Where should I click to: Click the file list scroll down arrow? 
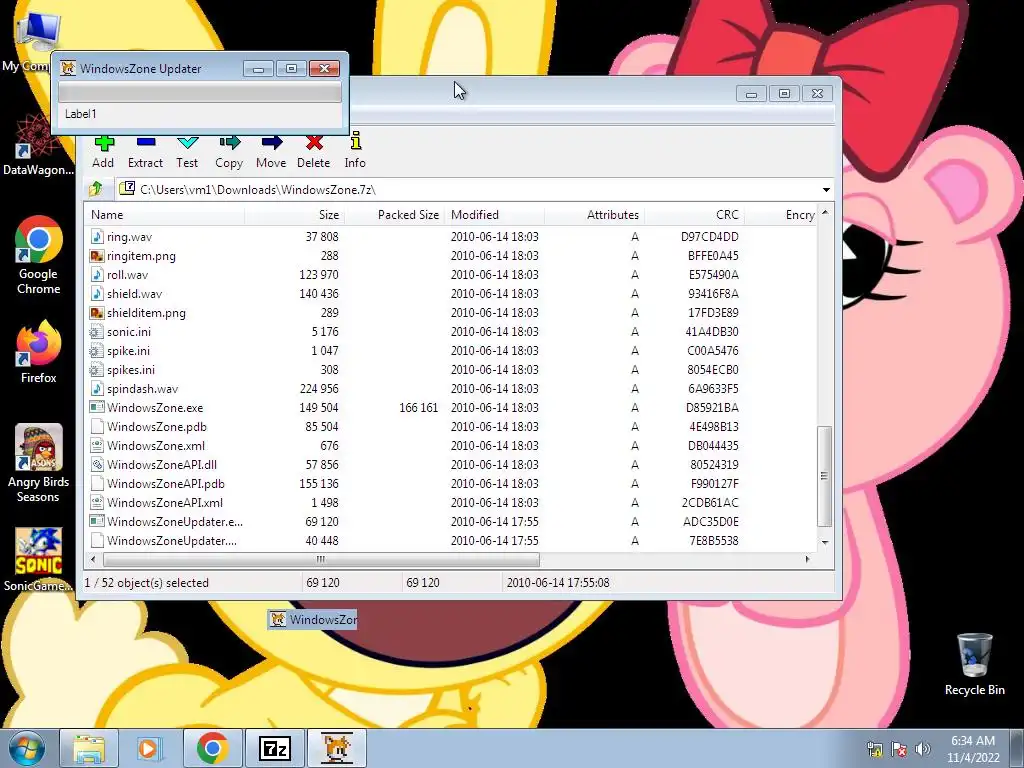825,542
